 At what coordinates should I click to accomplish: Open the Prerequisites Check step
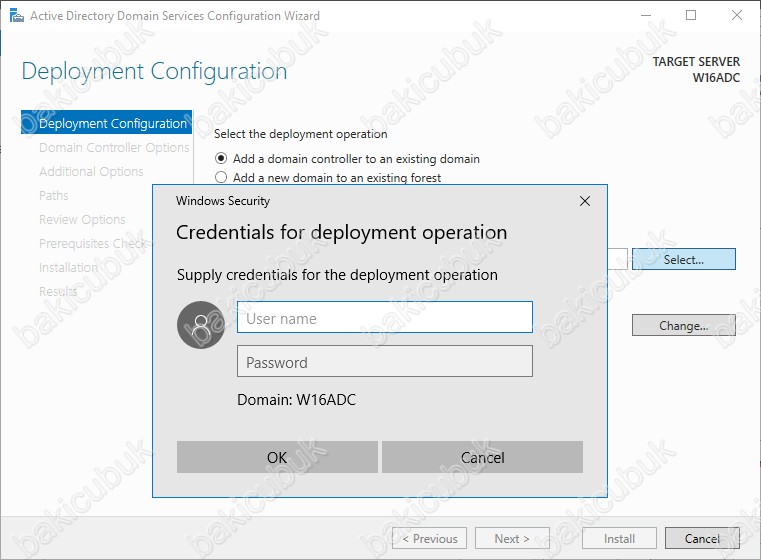point(92,243)
